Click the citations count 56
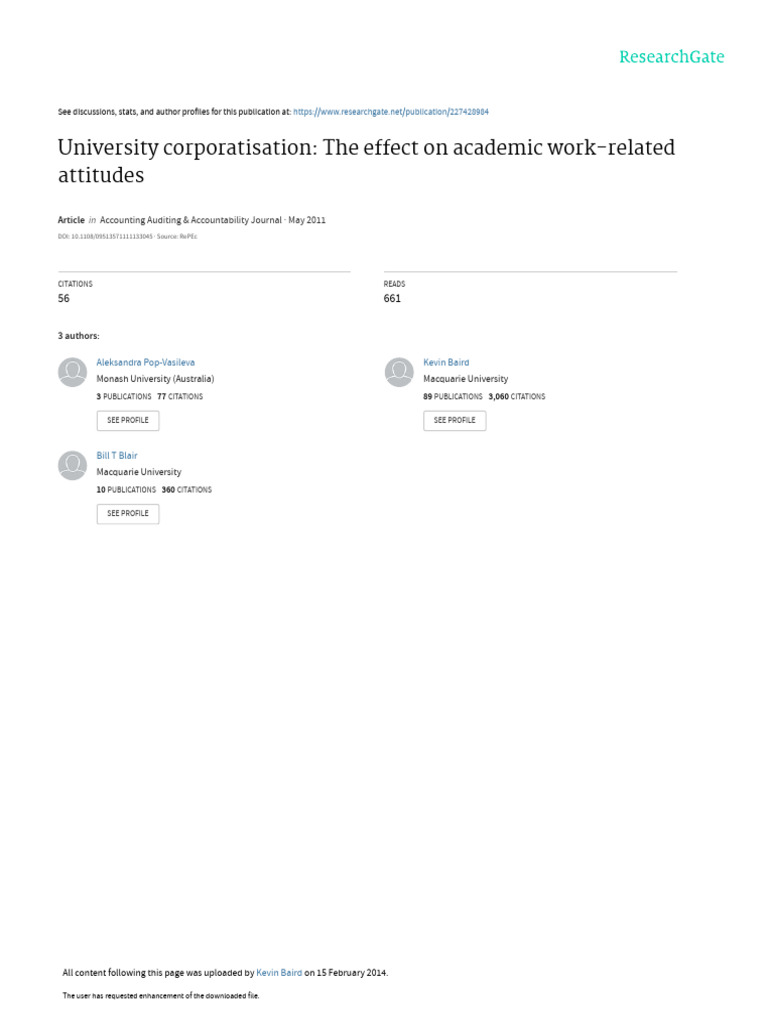 64,299
